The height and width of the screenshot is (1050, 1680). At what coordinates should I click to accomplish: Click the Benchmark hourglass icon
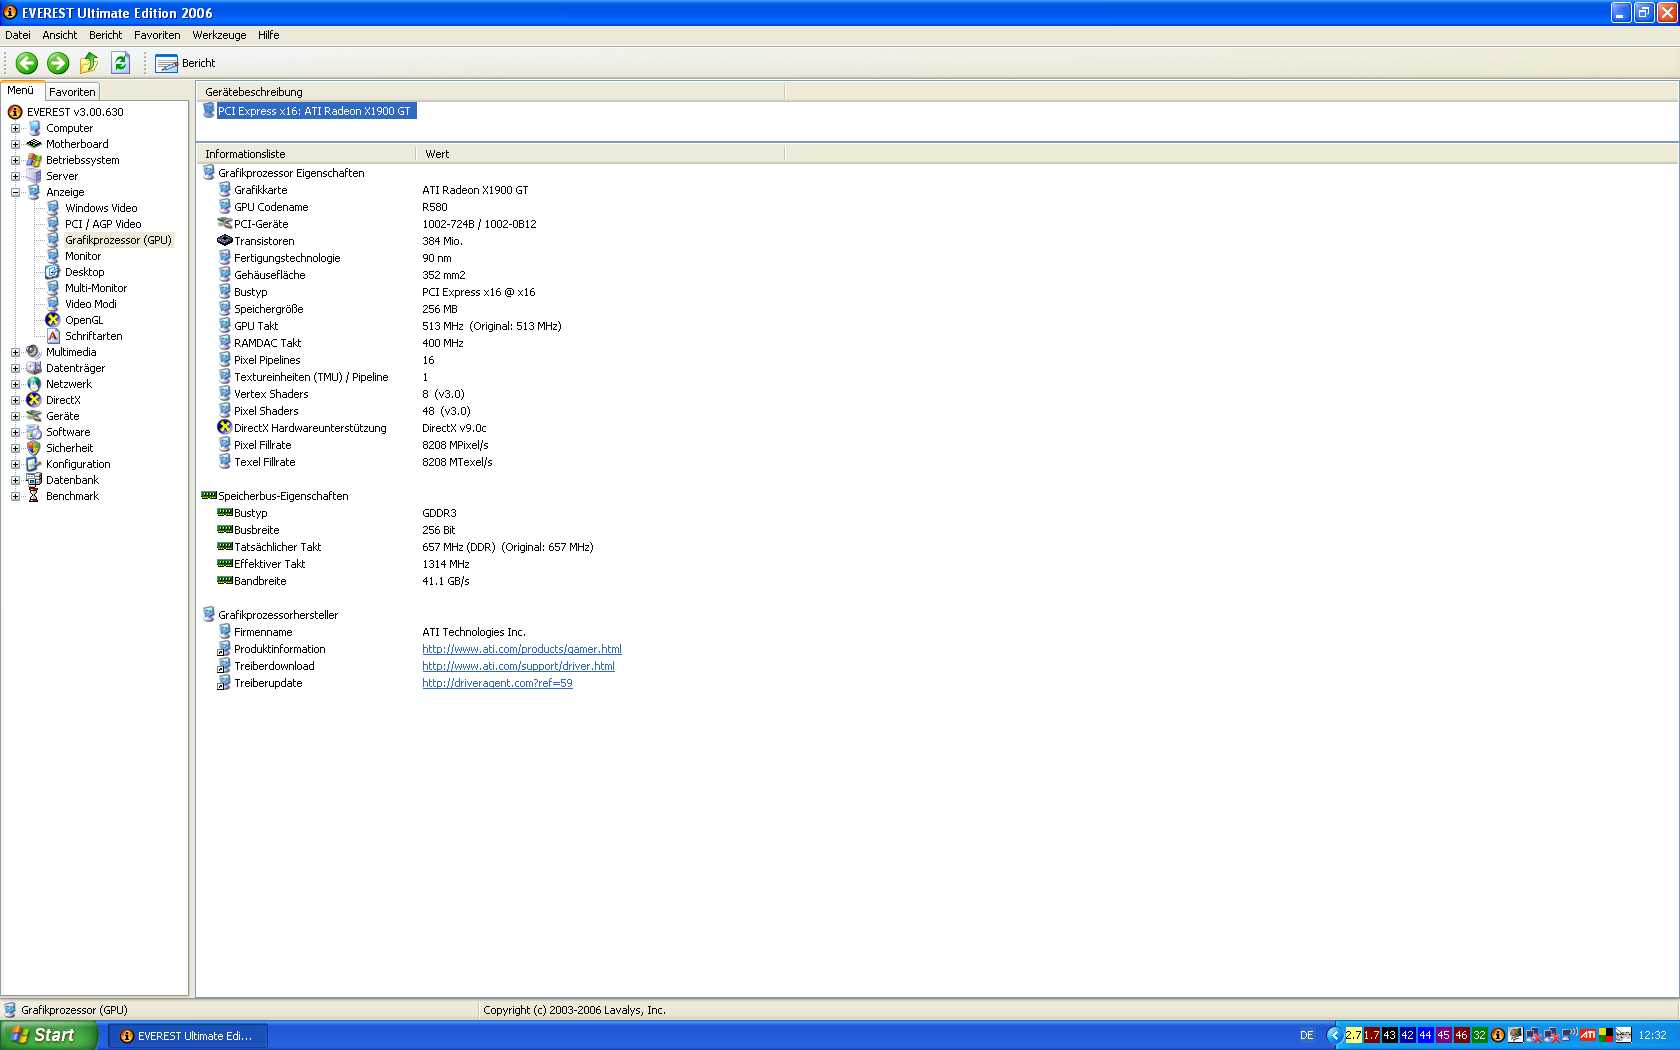click(x=33, y=496)
